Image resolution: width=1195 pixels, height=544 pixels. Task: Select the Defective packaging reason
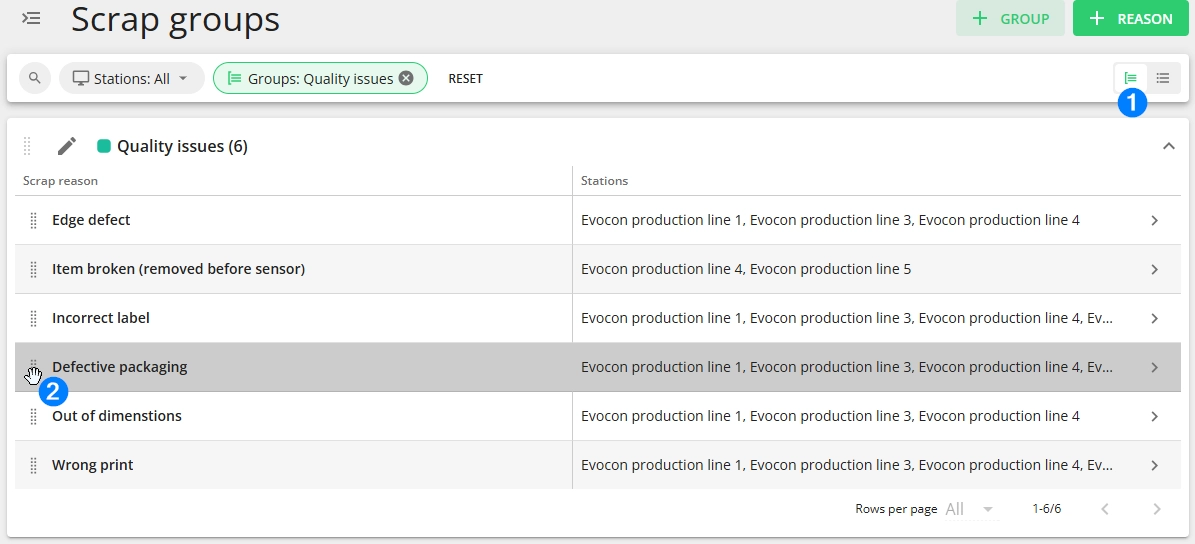tap(120, 367)
